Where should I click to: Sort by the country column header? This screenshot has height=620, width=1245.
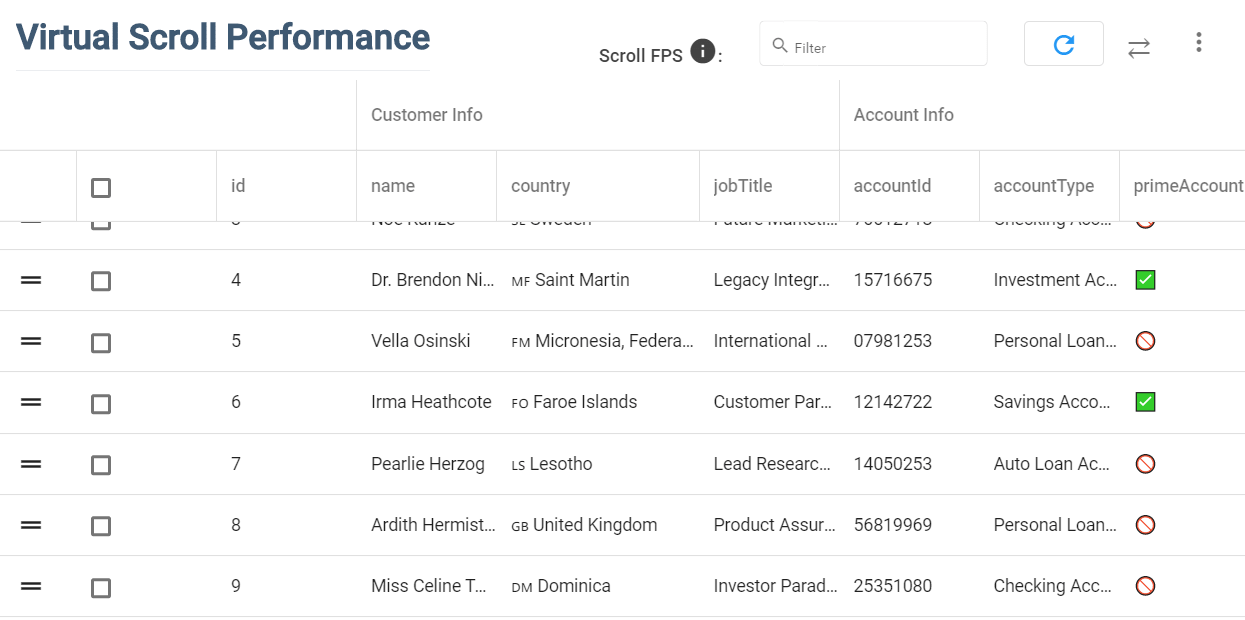(x=541, y=186)
